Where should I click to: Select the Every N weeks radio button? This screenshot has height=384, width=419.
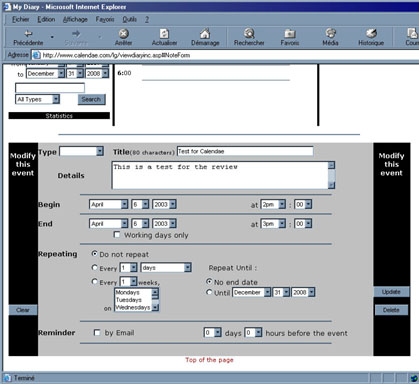pyautogui.click(x=95, y=282)
